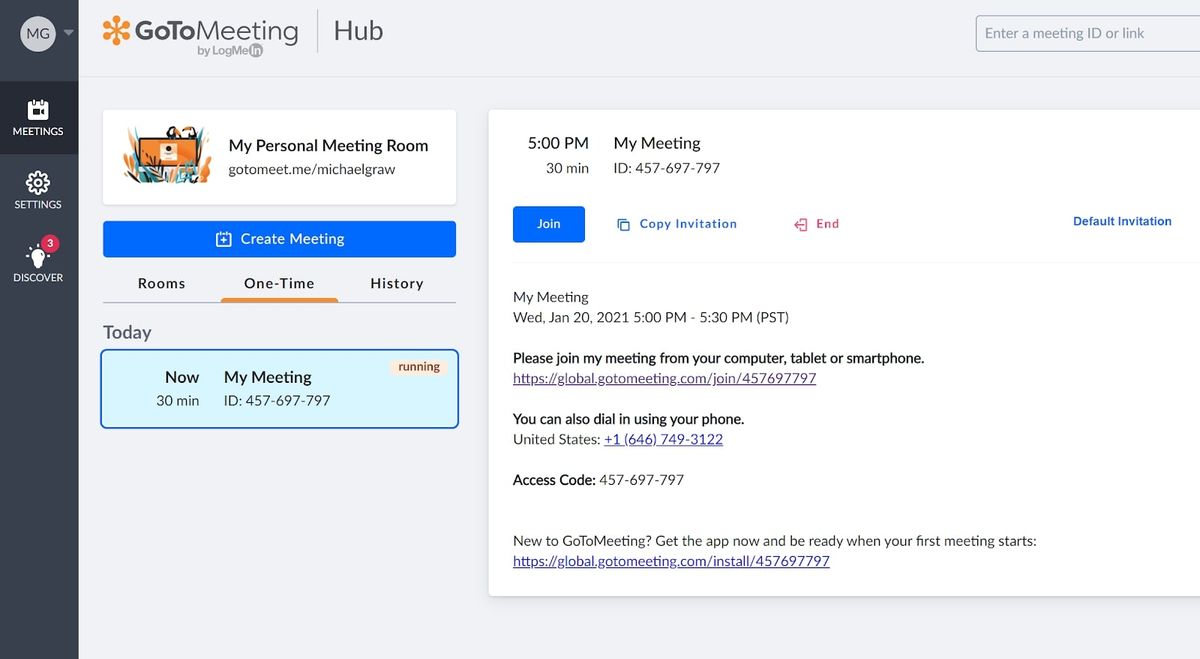Open the History tab
Screen dimensions: 1200x659
[397, 283]
